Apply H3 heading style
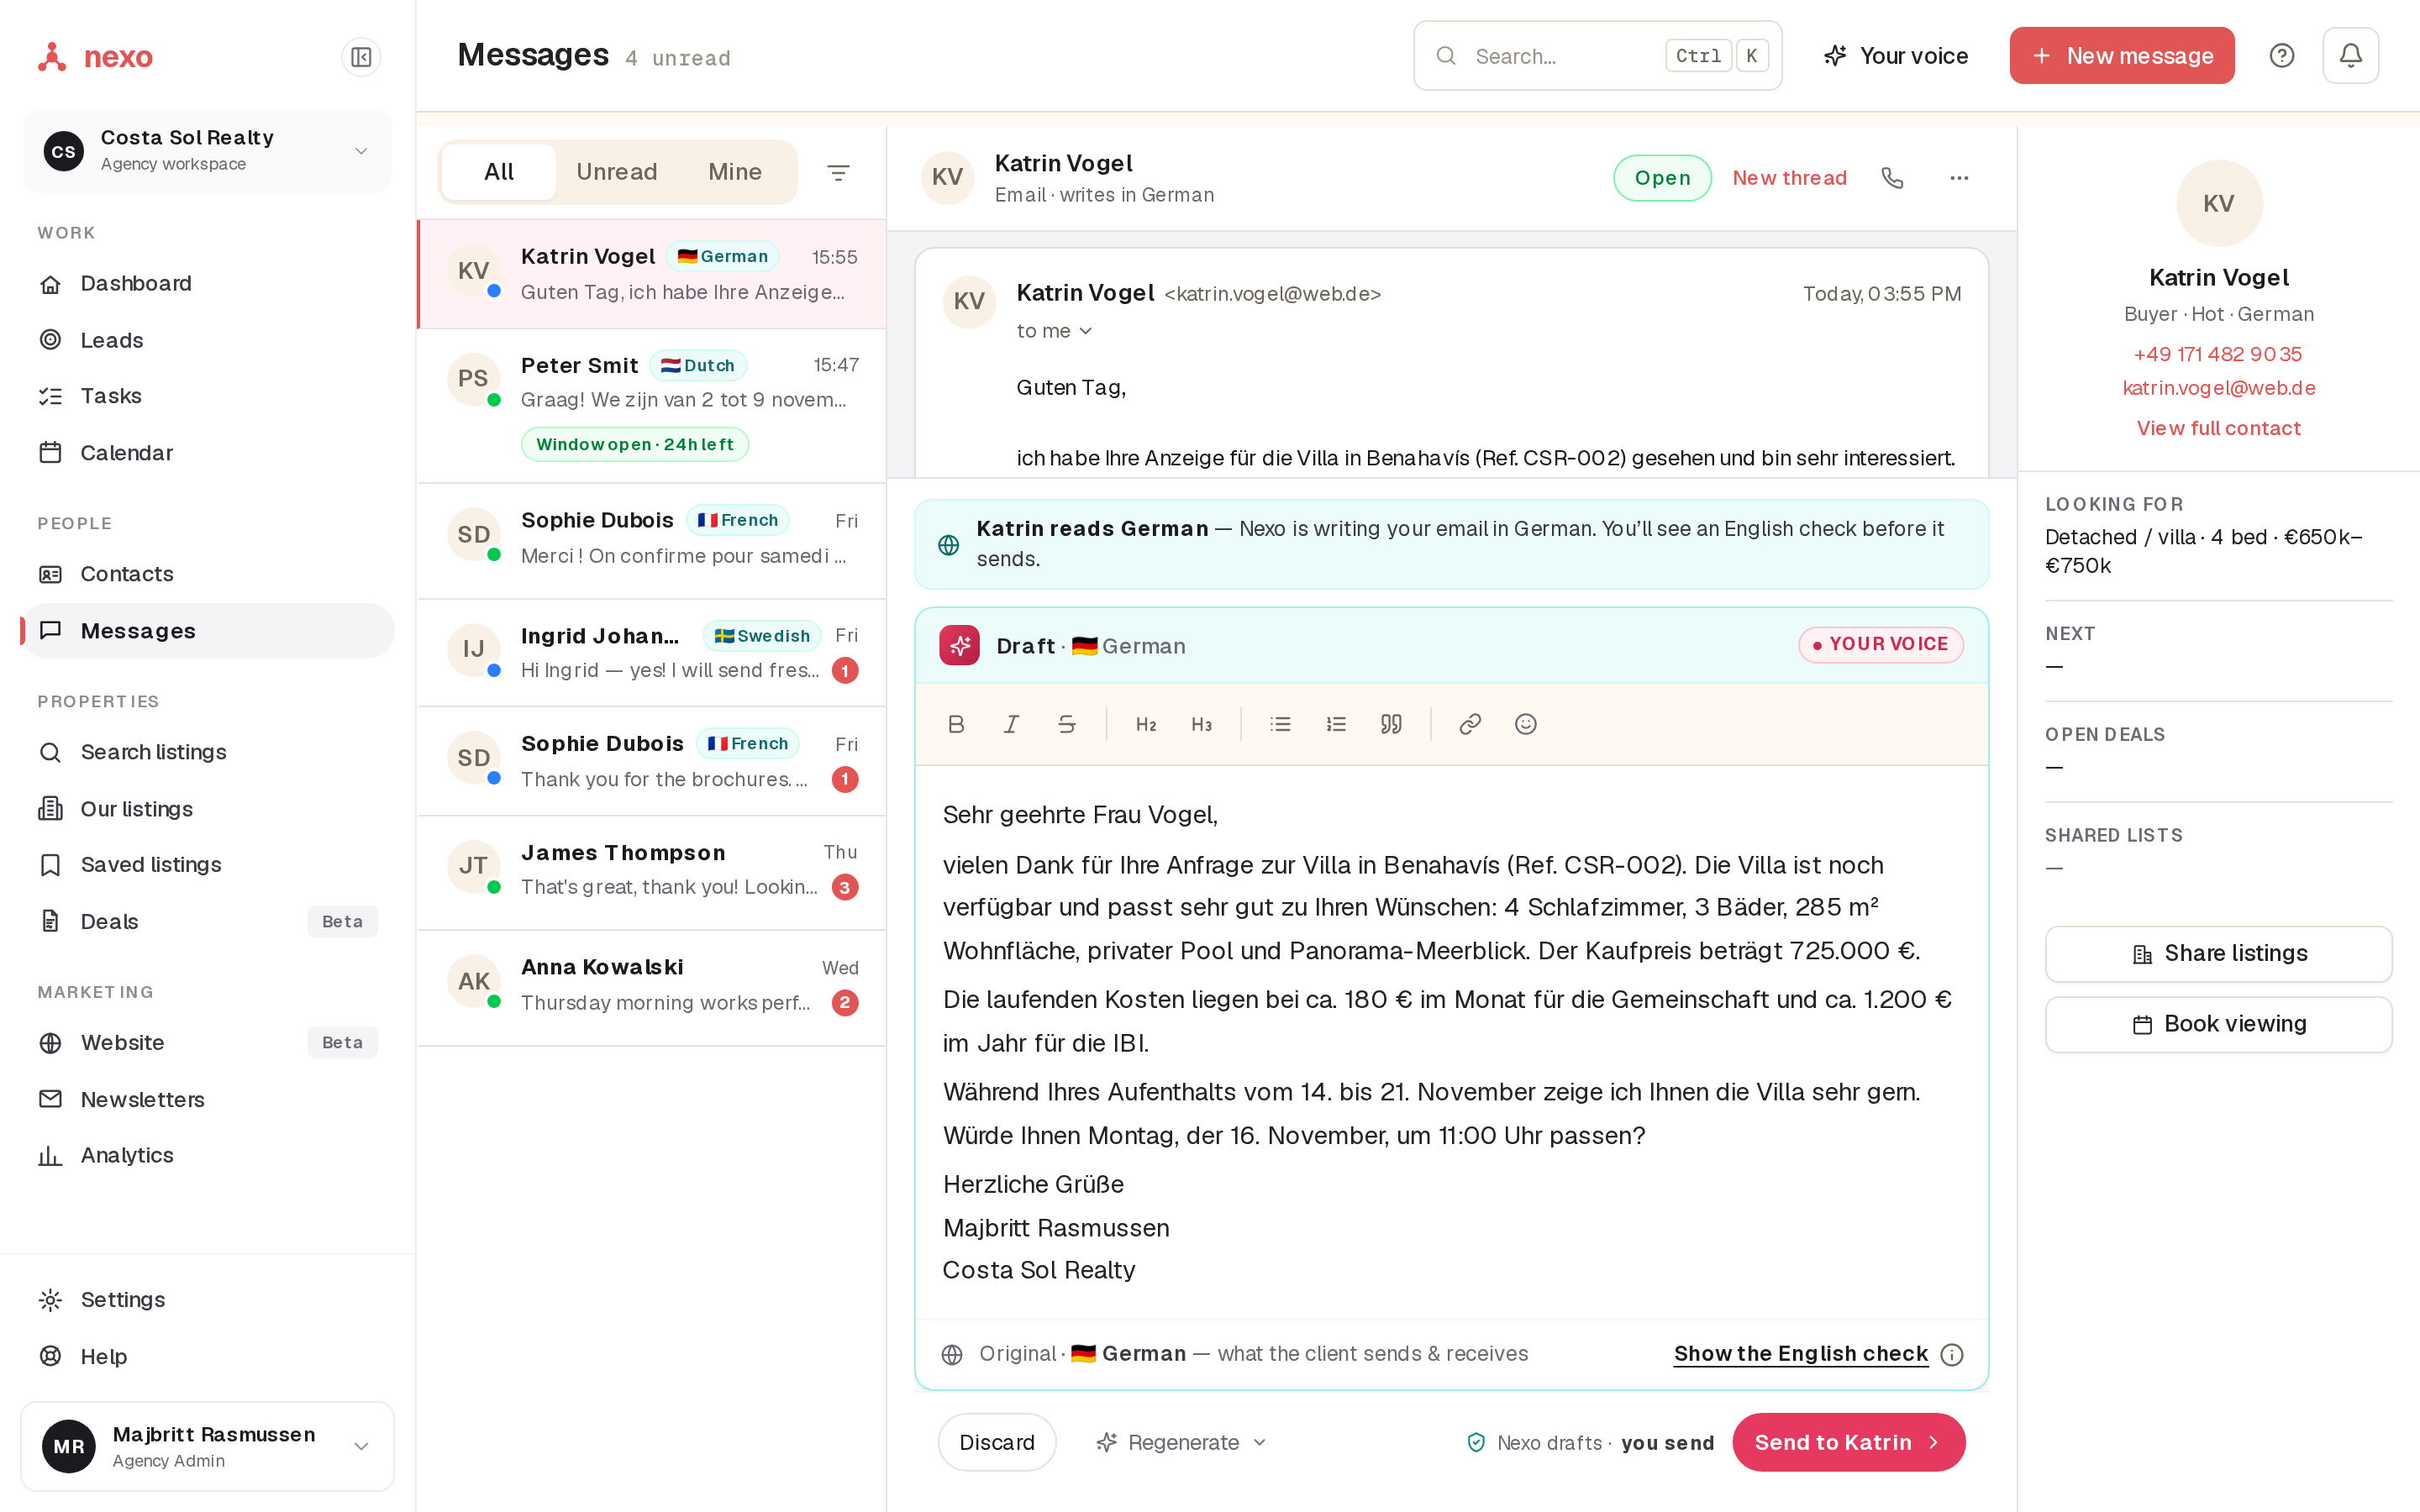The width and height of the screenshot is (2420, 1512). coord(1201,724)
